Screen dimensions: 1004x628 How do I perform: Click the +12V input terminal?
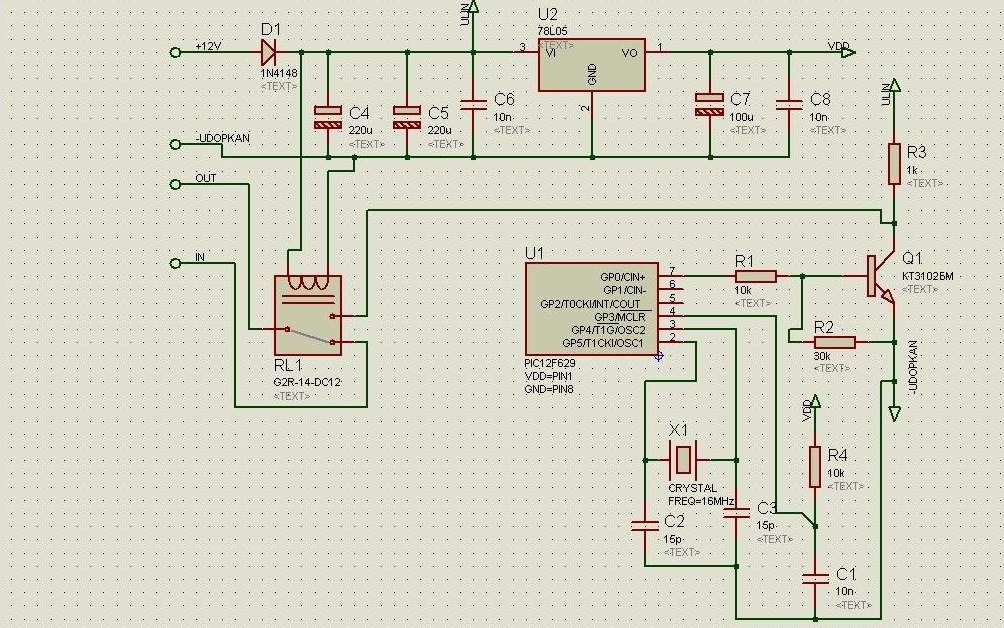(175, 52)
